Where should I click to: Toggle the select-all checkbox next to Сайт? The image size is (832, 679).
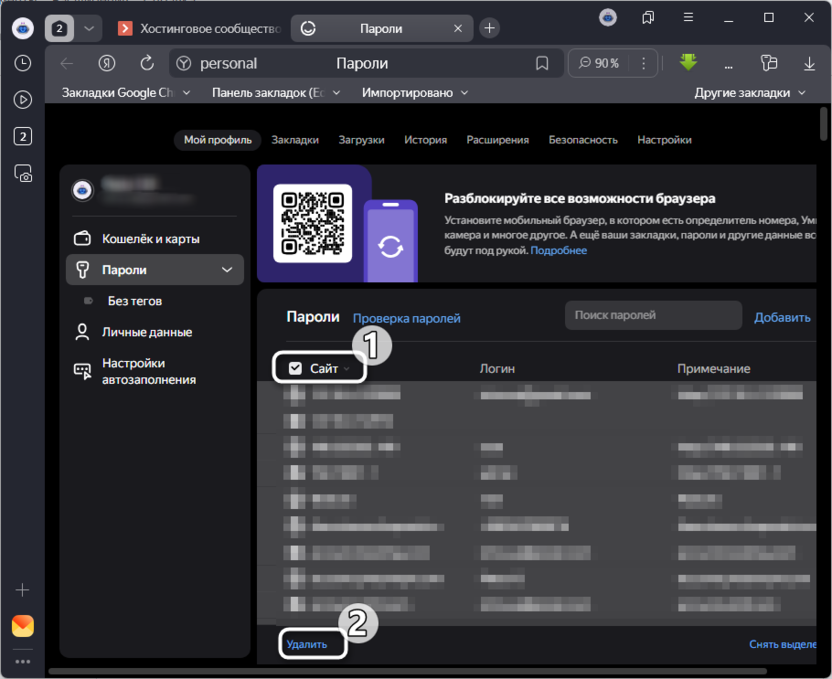[x=295, y=368]
